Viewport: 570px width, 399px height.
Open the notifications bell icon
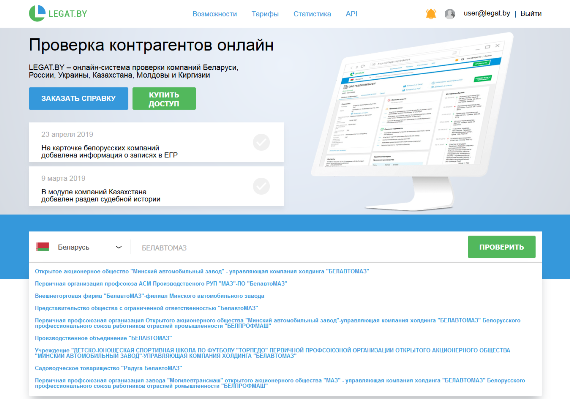(x=431, y=14)
